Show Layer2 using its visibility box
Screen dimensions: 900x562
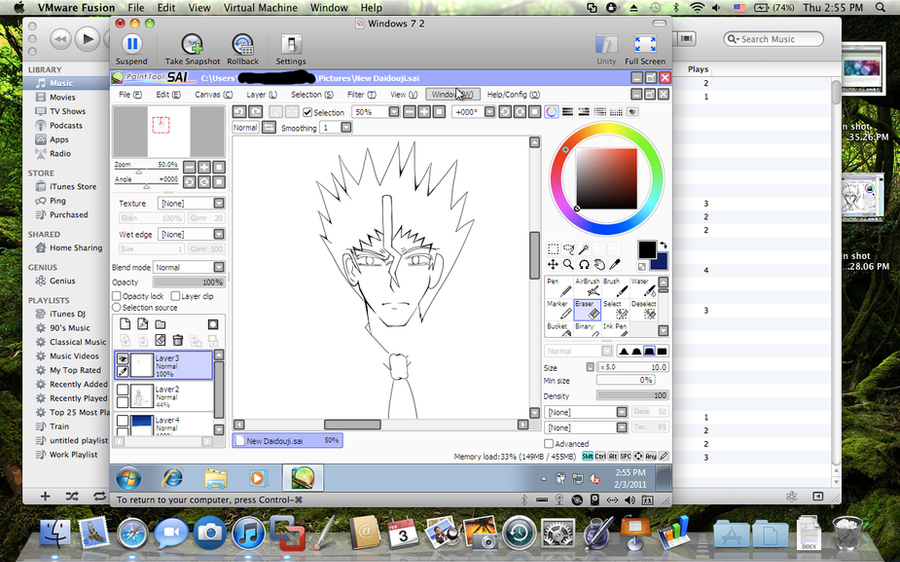(x=122, y=390)
